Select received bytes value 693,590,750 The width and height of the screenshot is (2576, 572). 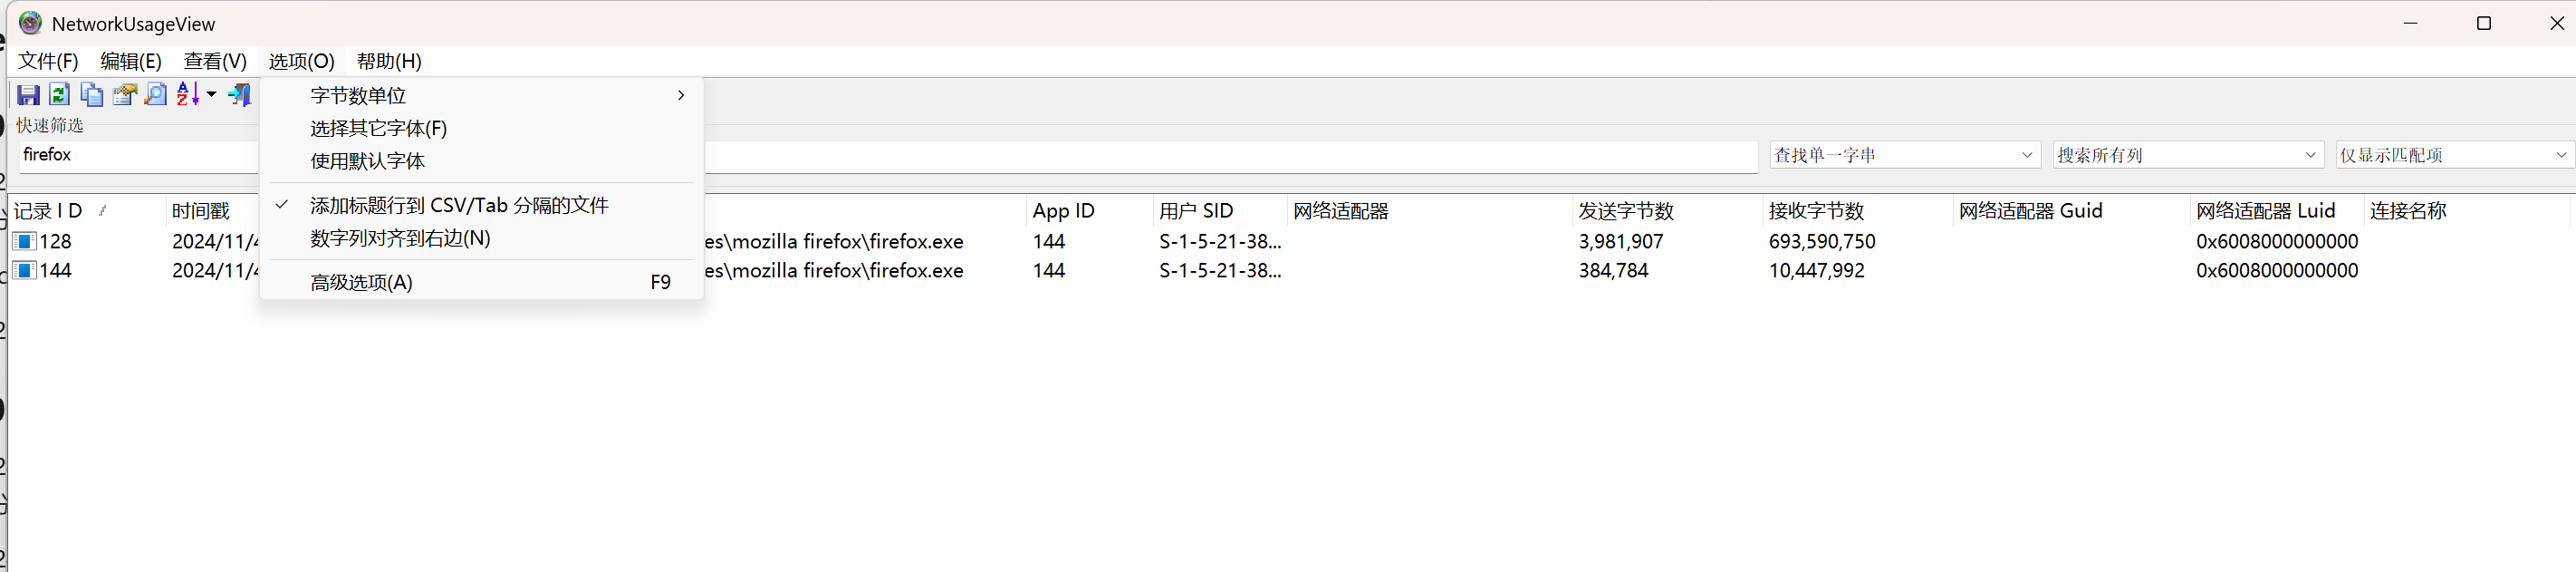tap(1822, 241)
